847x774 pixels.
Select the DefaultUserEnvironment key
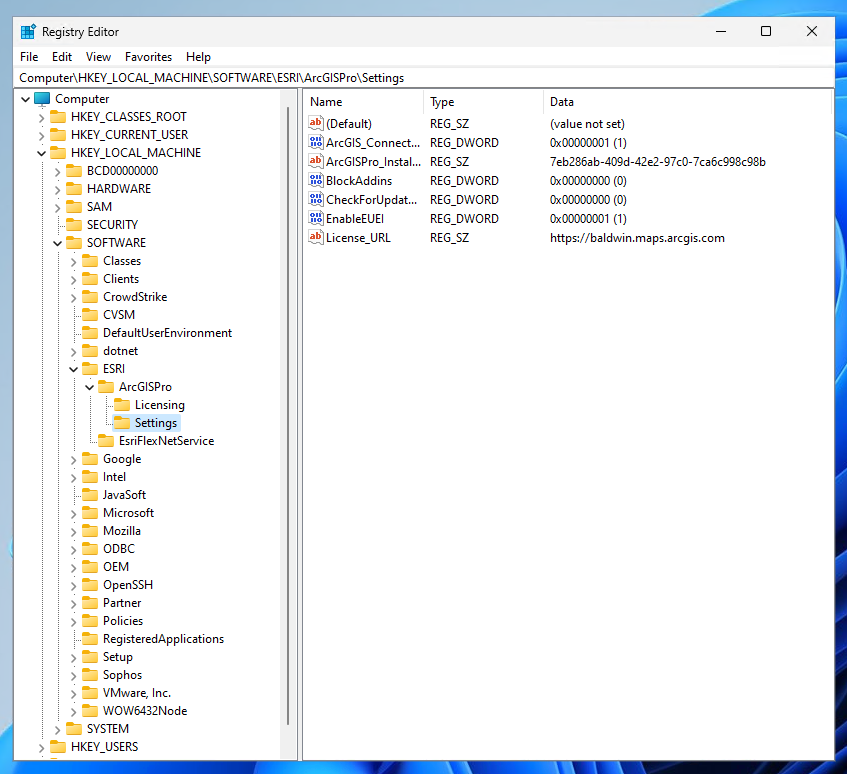[167, 333]
